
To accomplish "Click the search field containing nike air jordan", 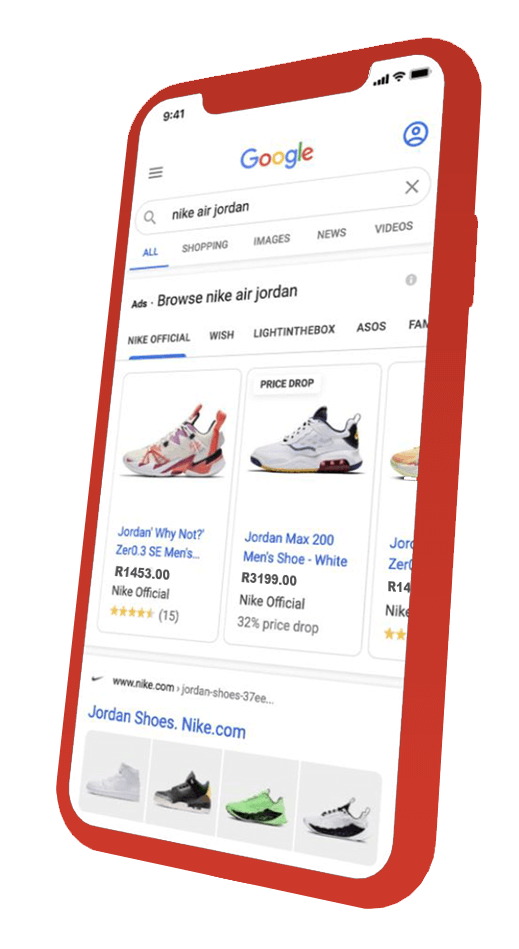I will (283, 202).
